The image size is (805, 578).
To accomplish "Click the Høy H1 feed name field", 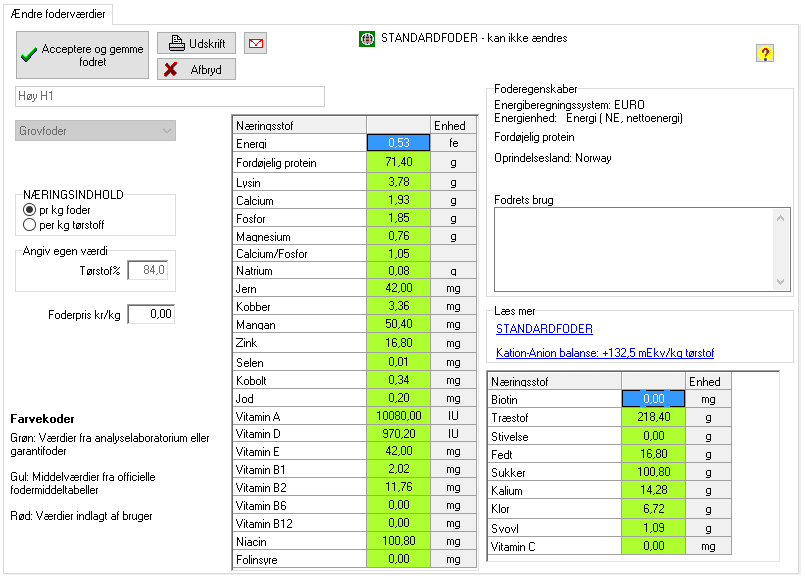I will pos(170,96).
